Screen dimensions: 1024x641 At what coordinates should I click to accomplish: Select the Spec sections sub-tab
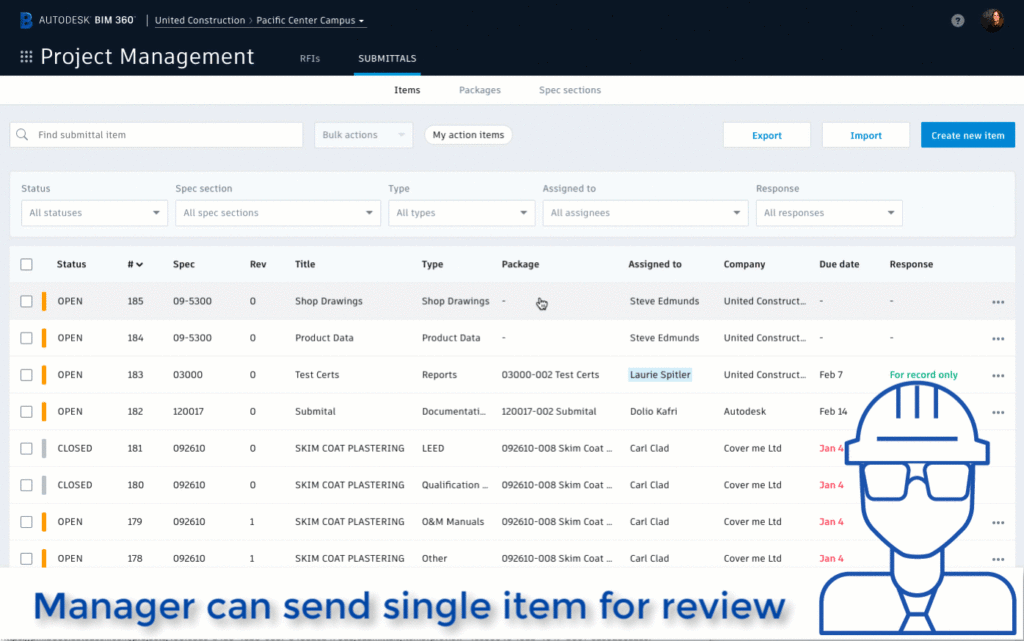[x=569, y=90]
